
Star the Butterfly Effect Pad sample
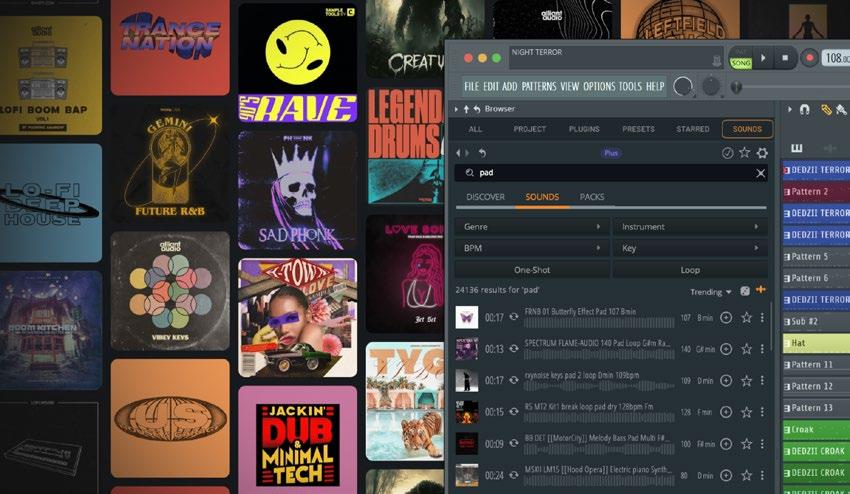point(746,317)
